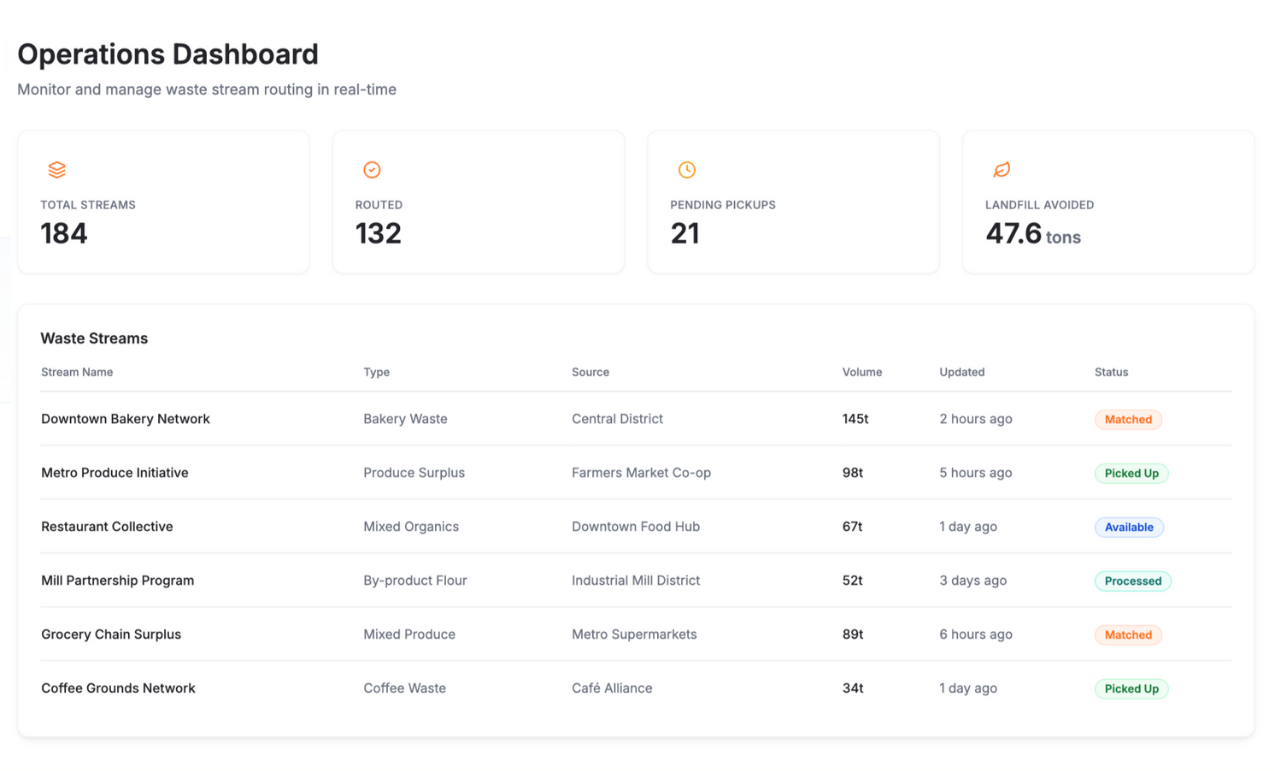Click the checkmark circle icon above Routed
The image size is (1274, 771).
coord(372,170)
